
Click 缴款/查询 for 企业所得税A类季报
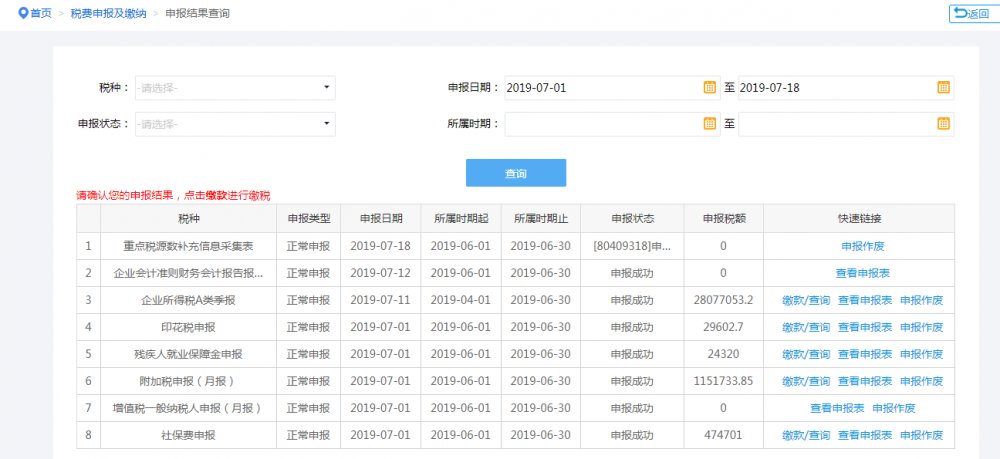pos(806,300)
